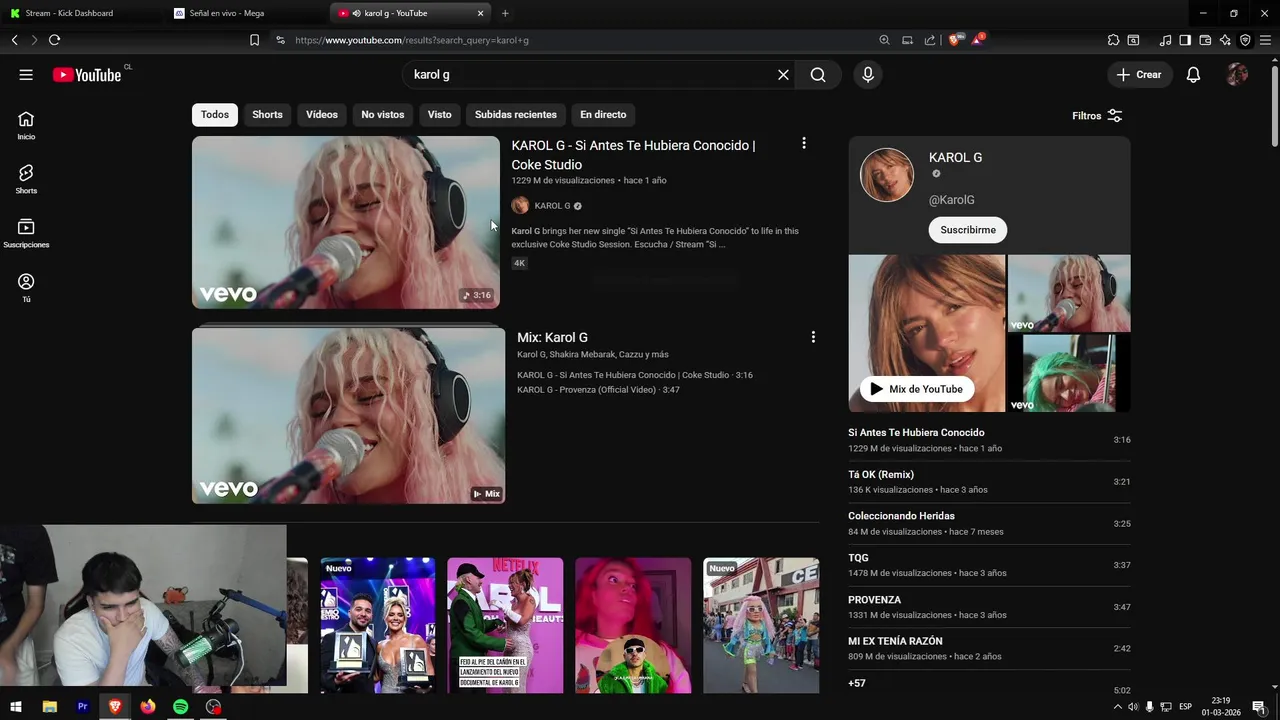
Task: Play Tá OK (Remix) from the list
Action: tap(989, 482)
